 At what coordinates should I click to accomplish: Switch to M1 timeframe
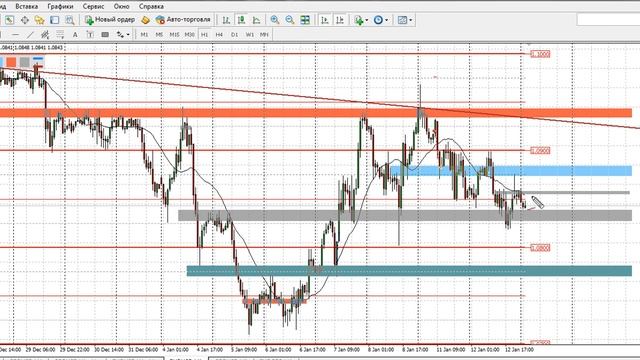144,35
